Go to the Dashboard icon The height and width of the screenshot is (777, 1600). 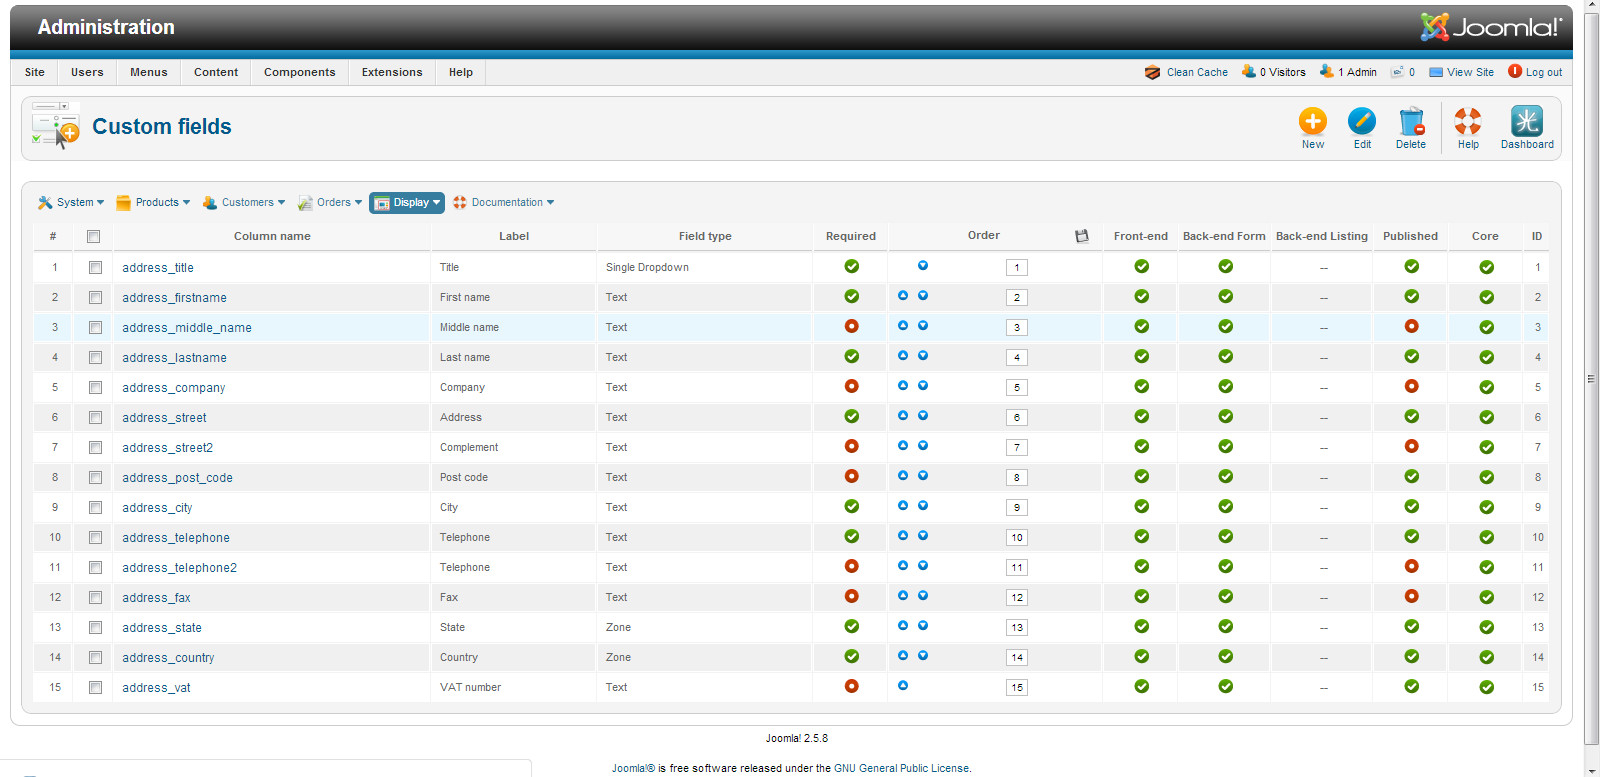tap(1526, 122)
